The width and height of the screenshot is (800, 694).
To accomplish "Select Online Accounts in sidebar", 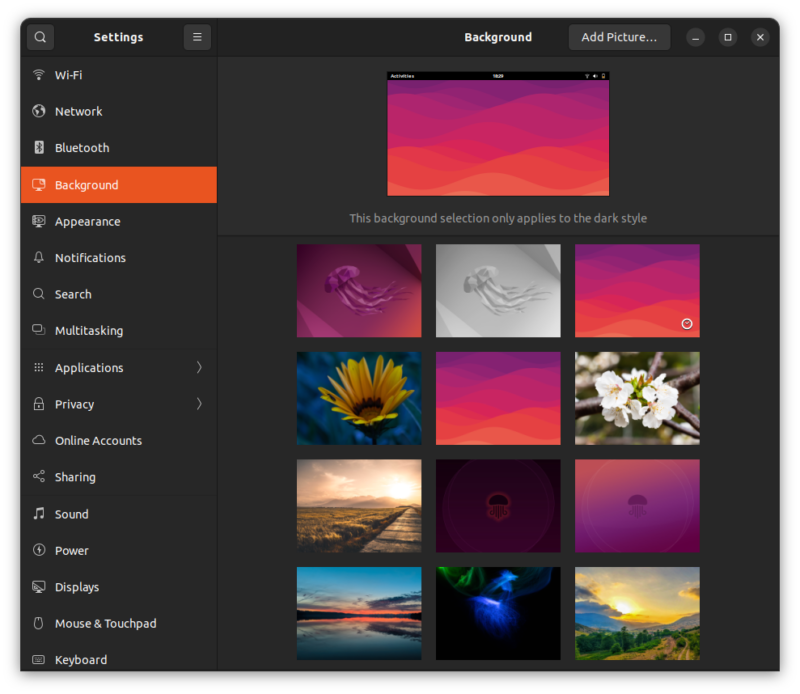I will pyautogui.click(x=119, y=440).
